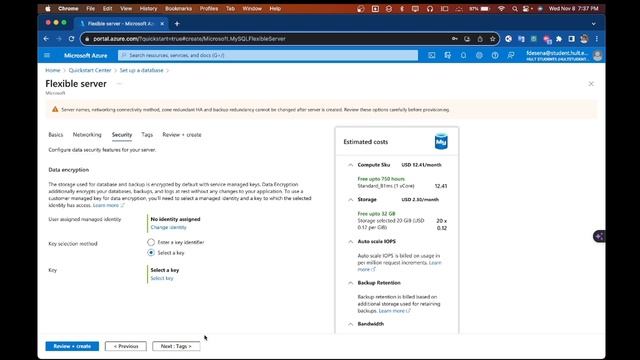The height and width of the screenshot is (360, 640).
Task: Click the MySQL icon in Estimated costs
Action: 441,142
